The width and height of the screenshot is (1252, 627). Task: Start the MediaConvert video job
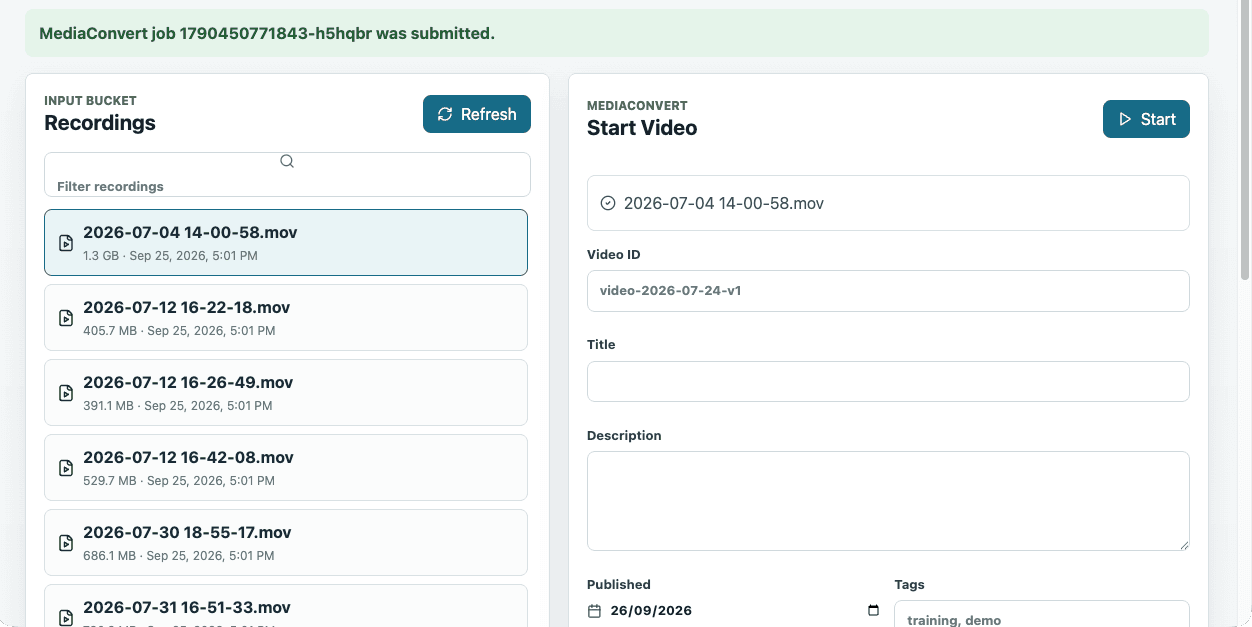[x=1146, y=119]
